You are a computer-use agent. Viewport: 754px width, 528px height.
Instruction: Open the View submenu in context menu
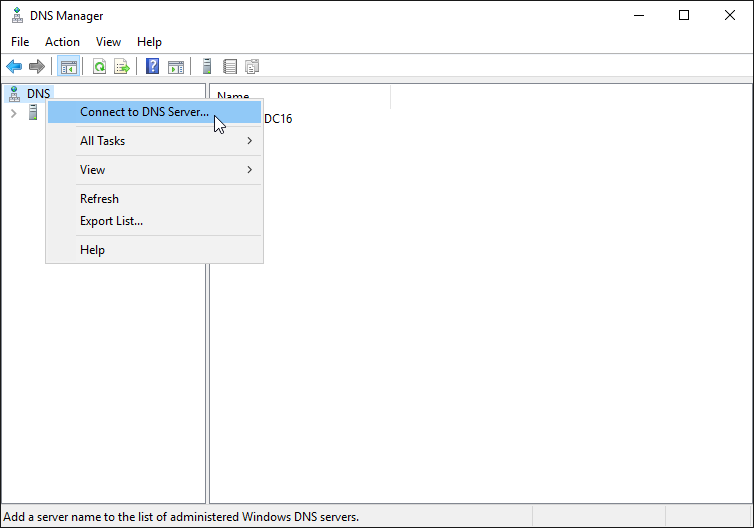tap(154, 170)
